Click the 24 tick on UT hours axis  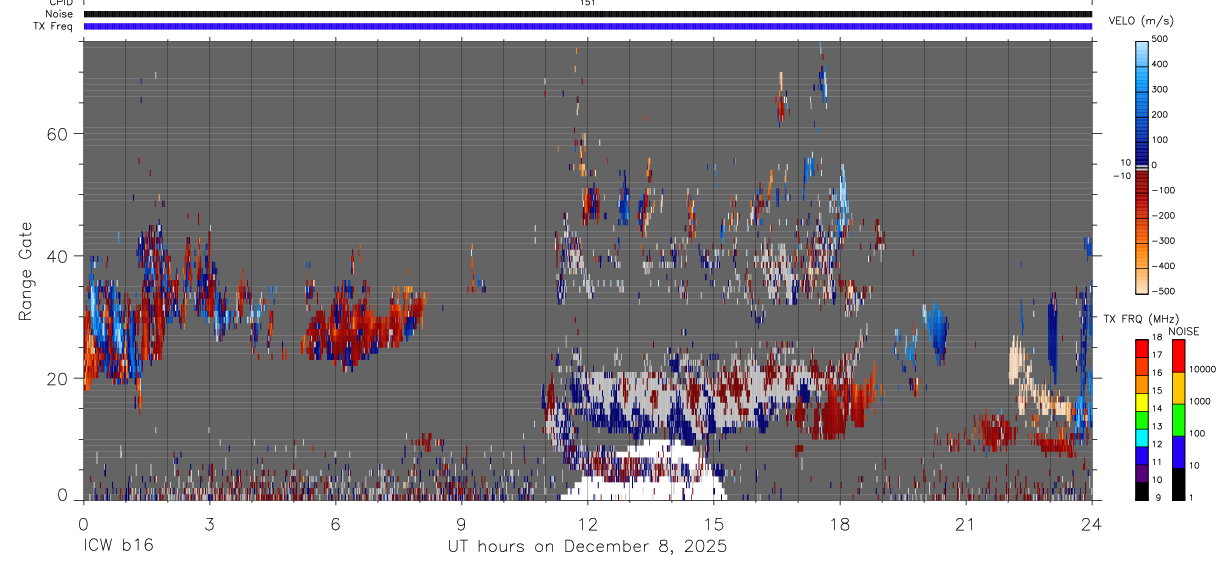coord(1091,524)
